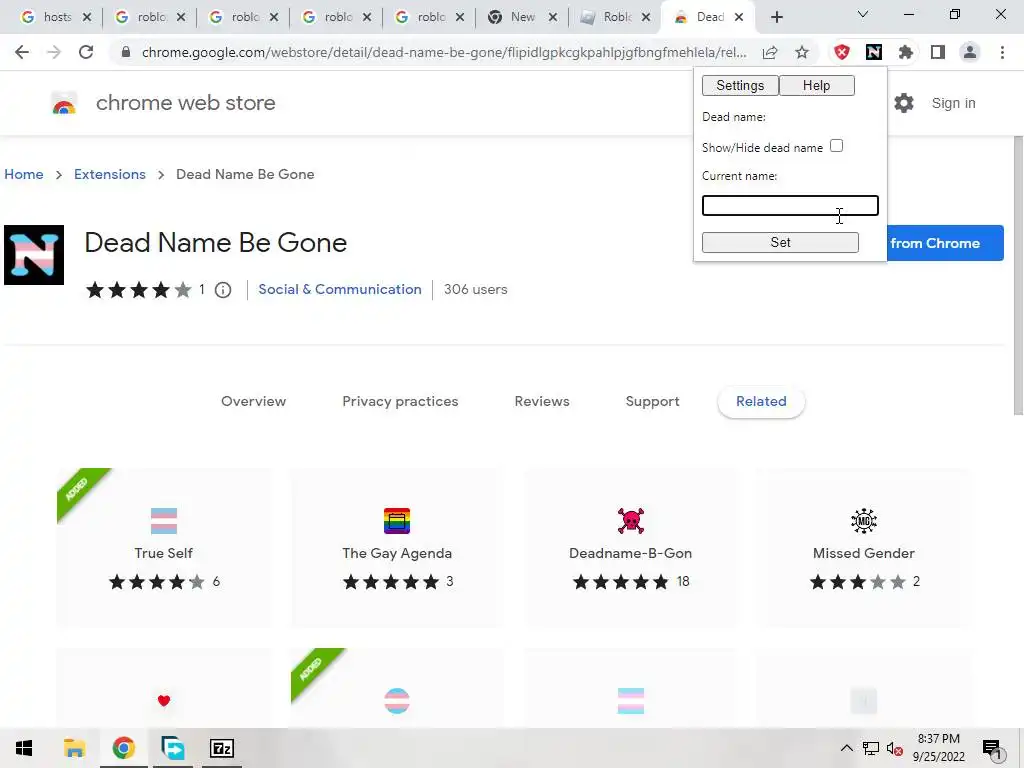
Task: Open the tab search dropdown chevron
Action: point(863,14)
